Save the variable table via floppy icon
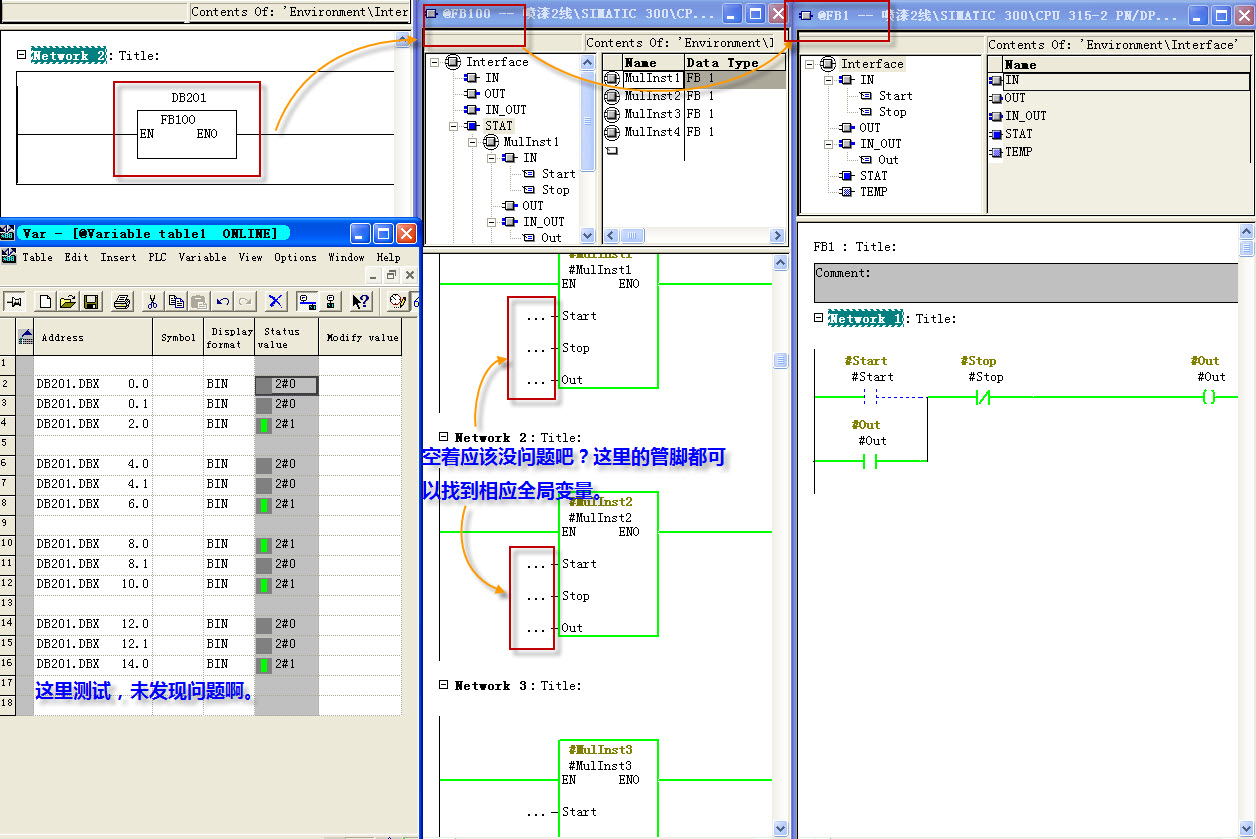The height and width of the screenshot is (839, 1256). click(x=91, y=301)
